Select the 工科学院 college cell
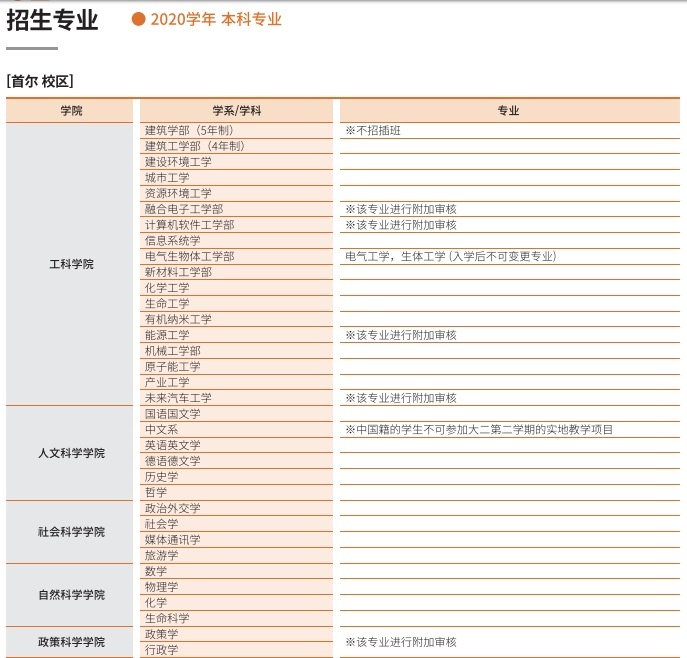Viewport: 687px width, 658px height. coord(70,265)
